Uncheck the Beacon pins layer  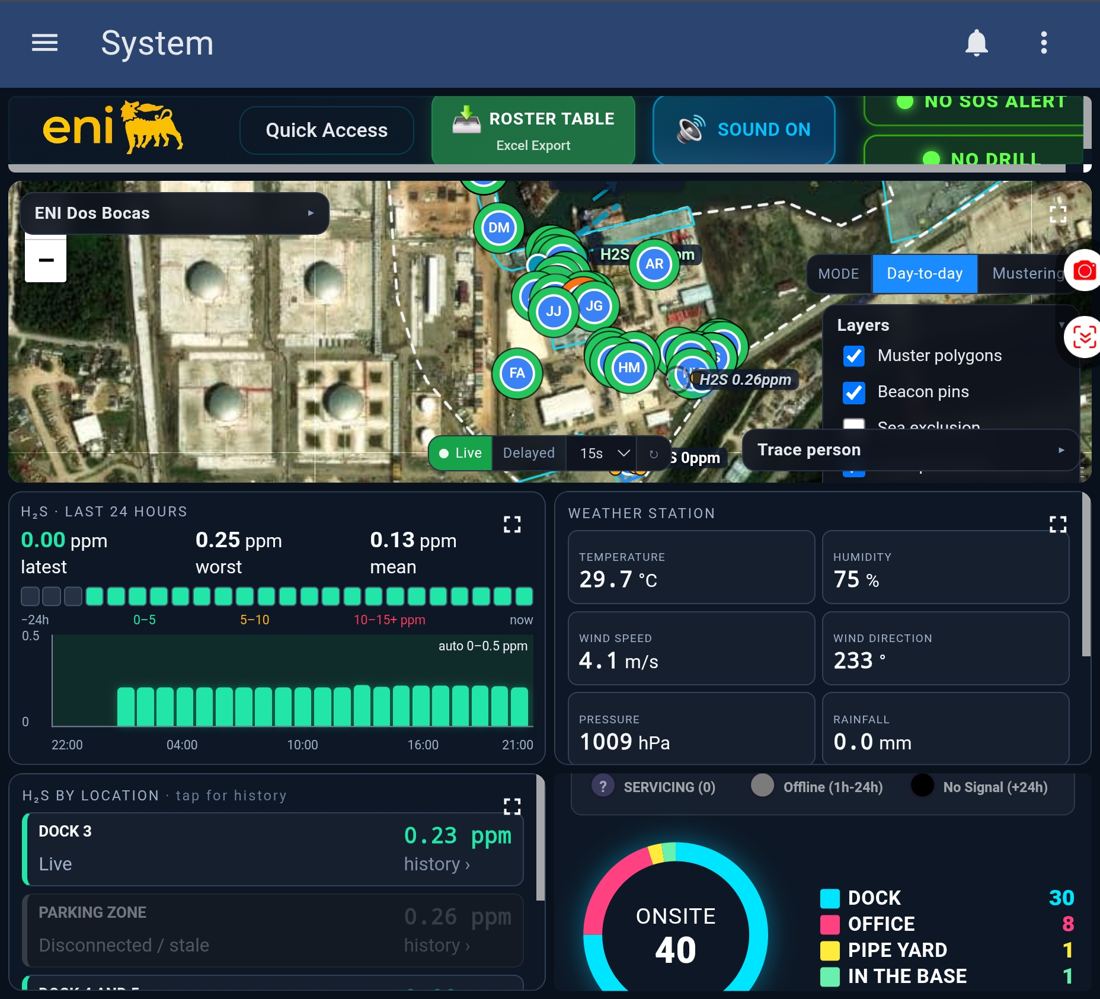tap(854, 392)
